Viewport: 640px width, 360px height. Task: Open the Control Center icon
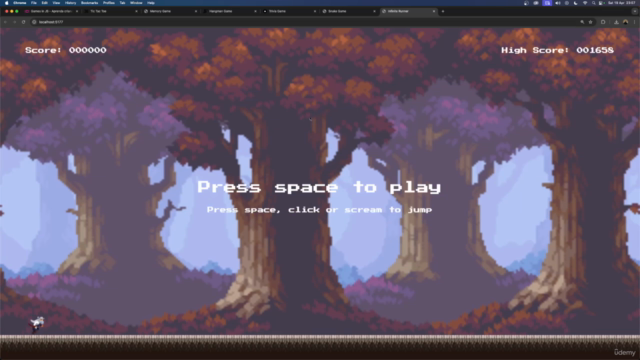click(x=601, y=3)
